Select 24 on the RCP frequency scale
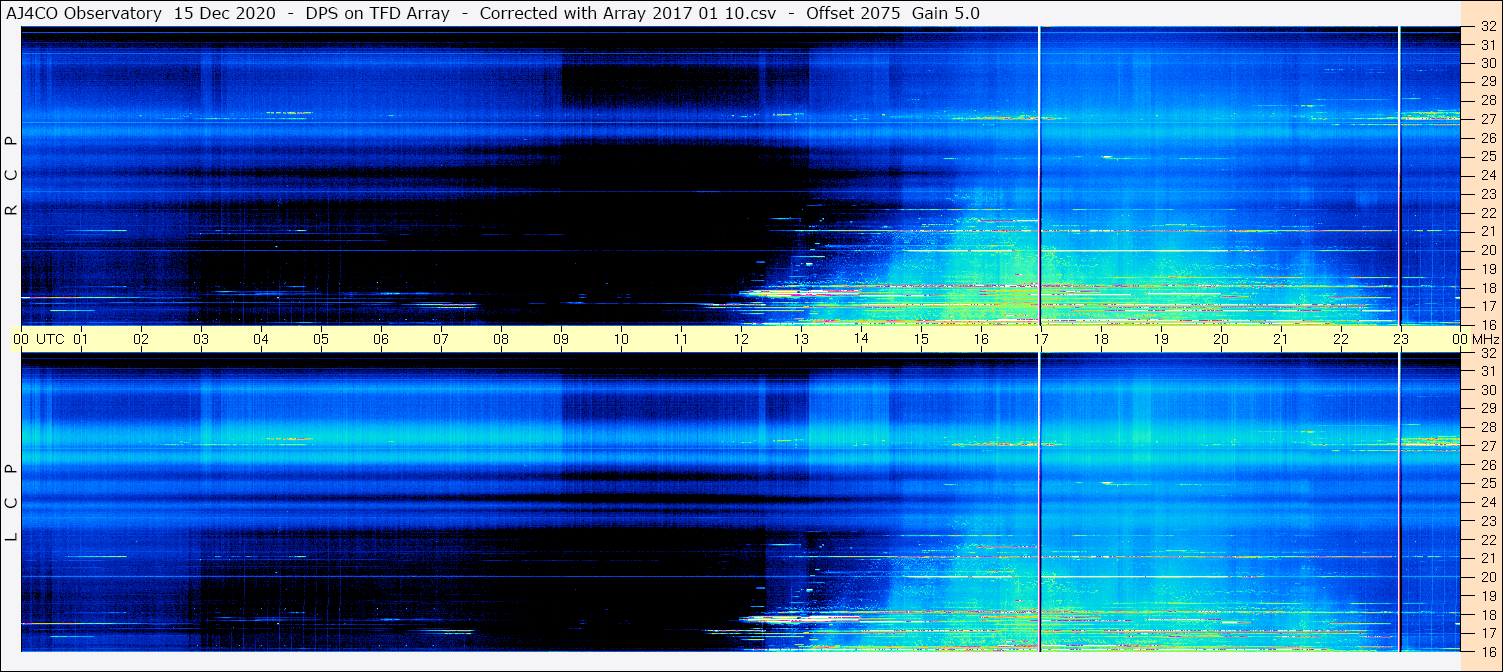 (1487, 175)
